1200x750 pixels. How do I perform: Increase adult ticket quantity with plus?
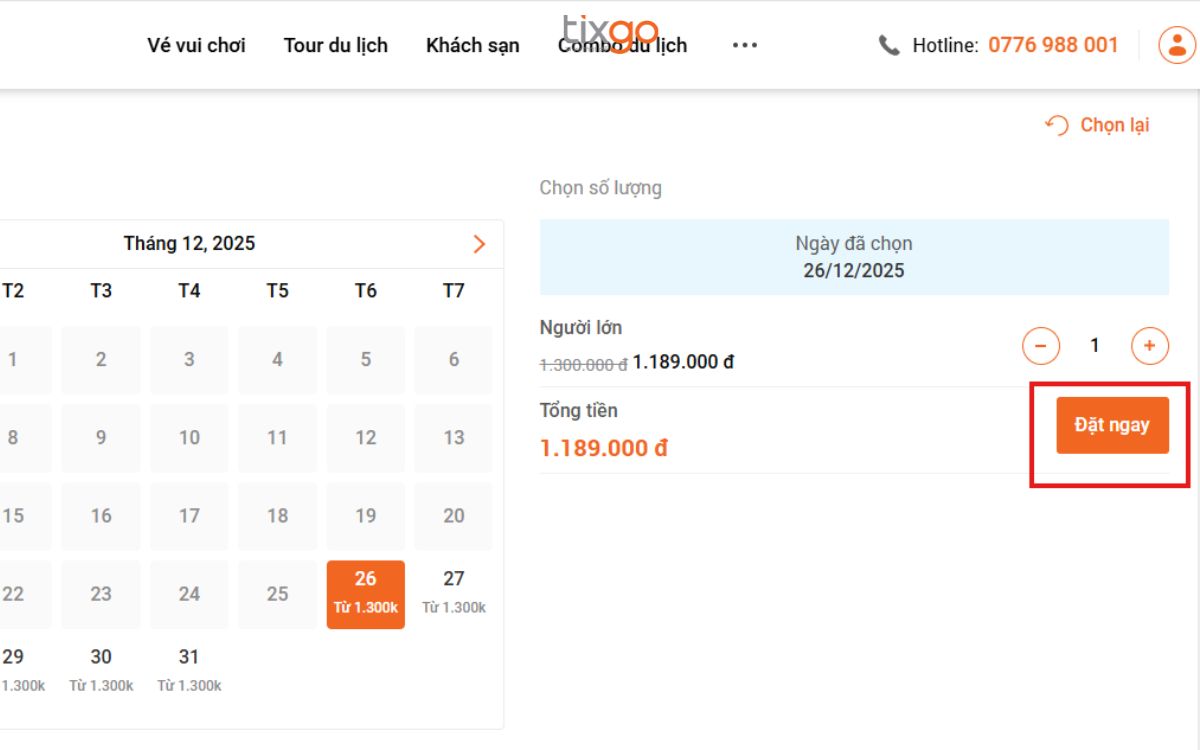1149,346
